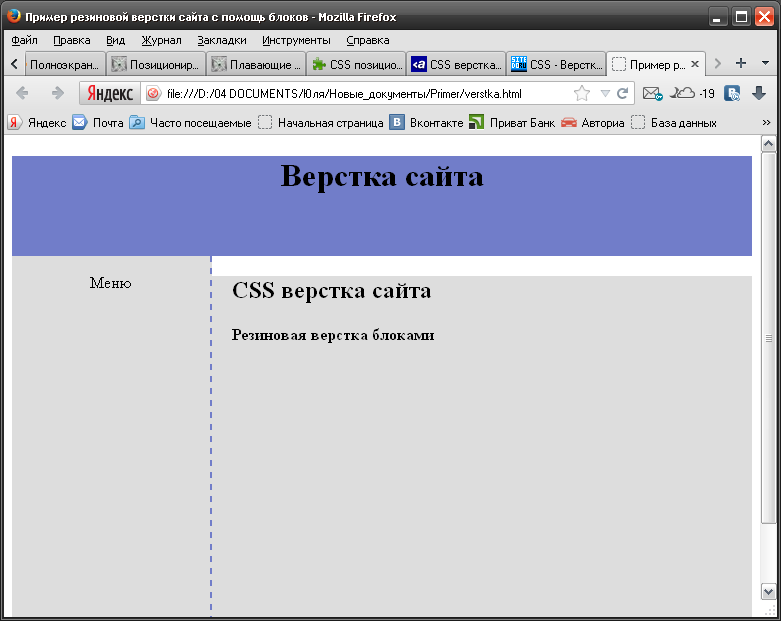Open the Вид menu
The image size is (781, 621).
coord(116,40)
